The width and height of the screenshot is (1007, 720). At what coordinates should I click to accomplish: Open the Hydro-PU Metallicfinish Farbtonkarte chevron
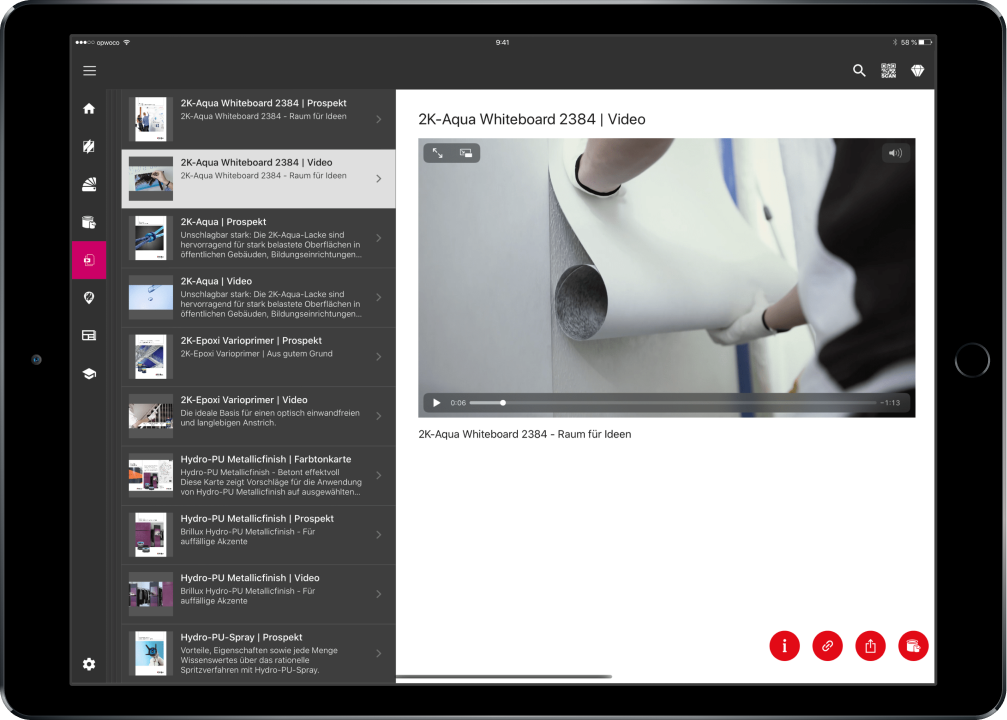[379, 475]
